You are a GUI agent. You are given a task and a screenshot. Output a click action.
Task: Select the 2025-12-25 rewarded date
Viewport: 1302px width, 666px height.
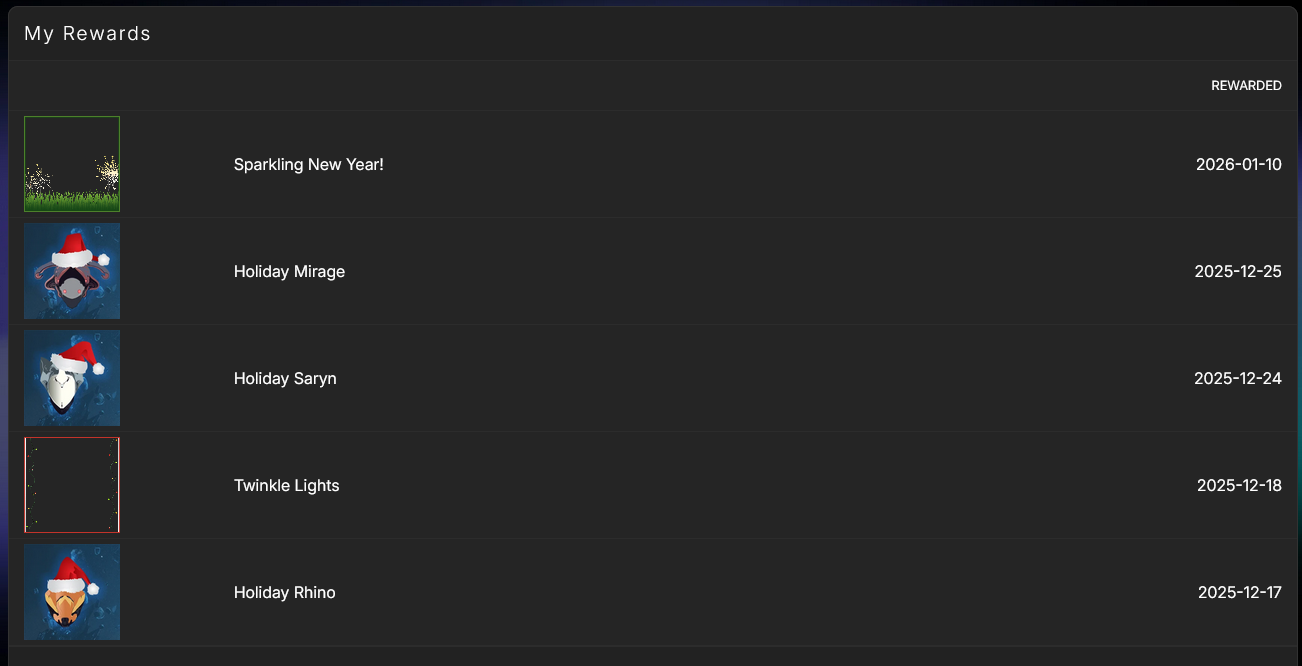click(x=1237, y=271)
